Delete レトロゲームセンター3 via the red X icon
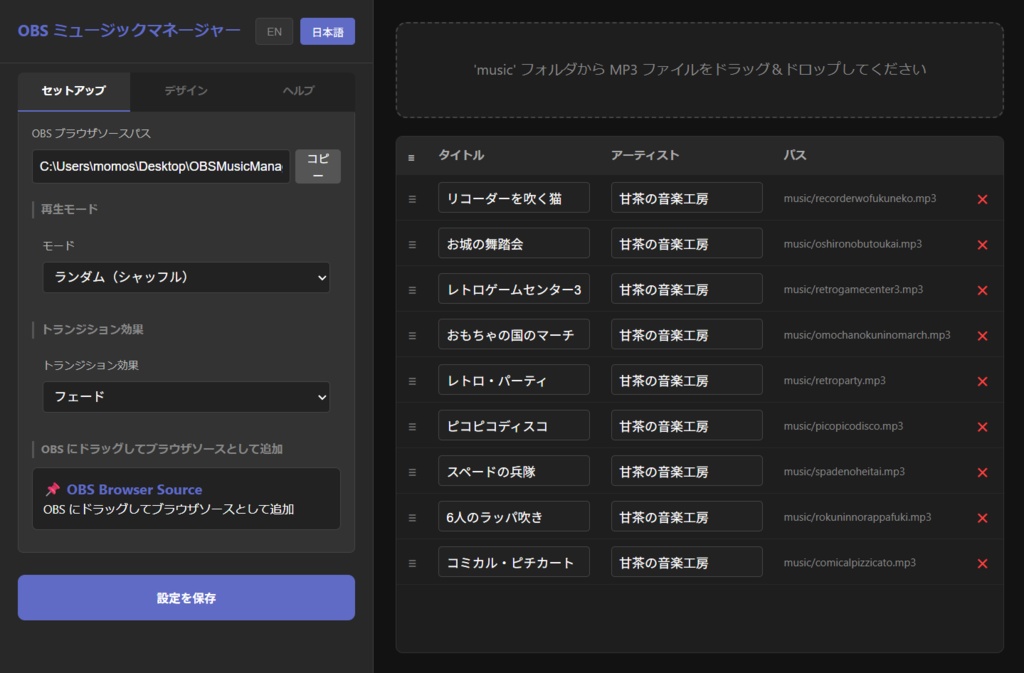The image size is (1024, 673). (981, 289)
